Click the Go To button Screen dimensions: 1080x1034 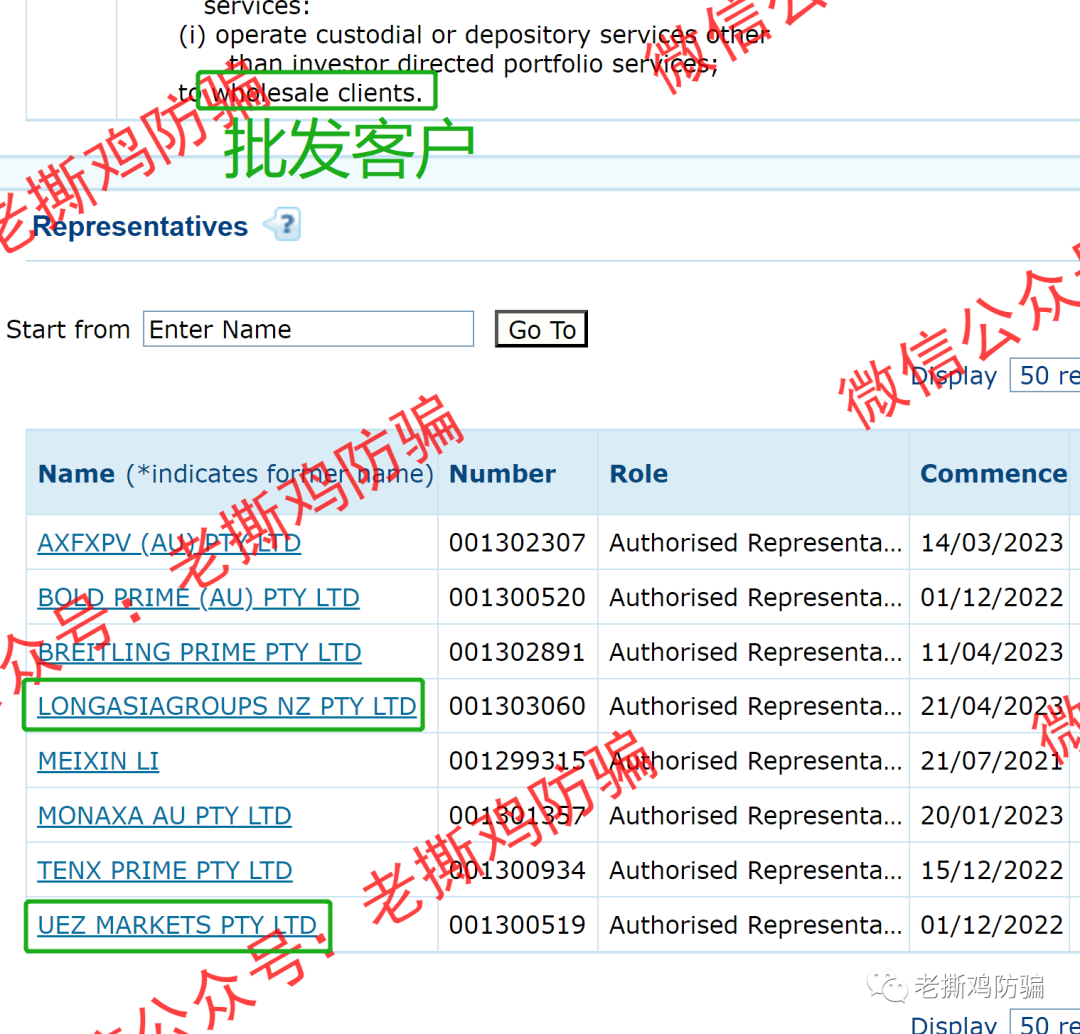[541, 329]
